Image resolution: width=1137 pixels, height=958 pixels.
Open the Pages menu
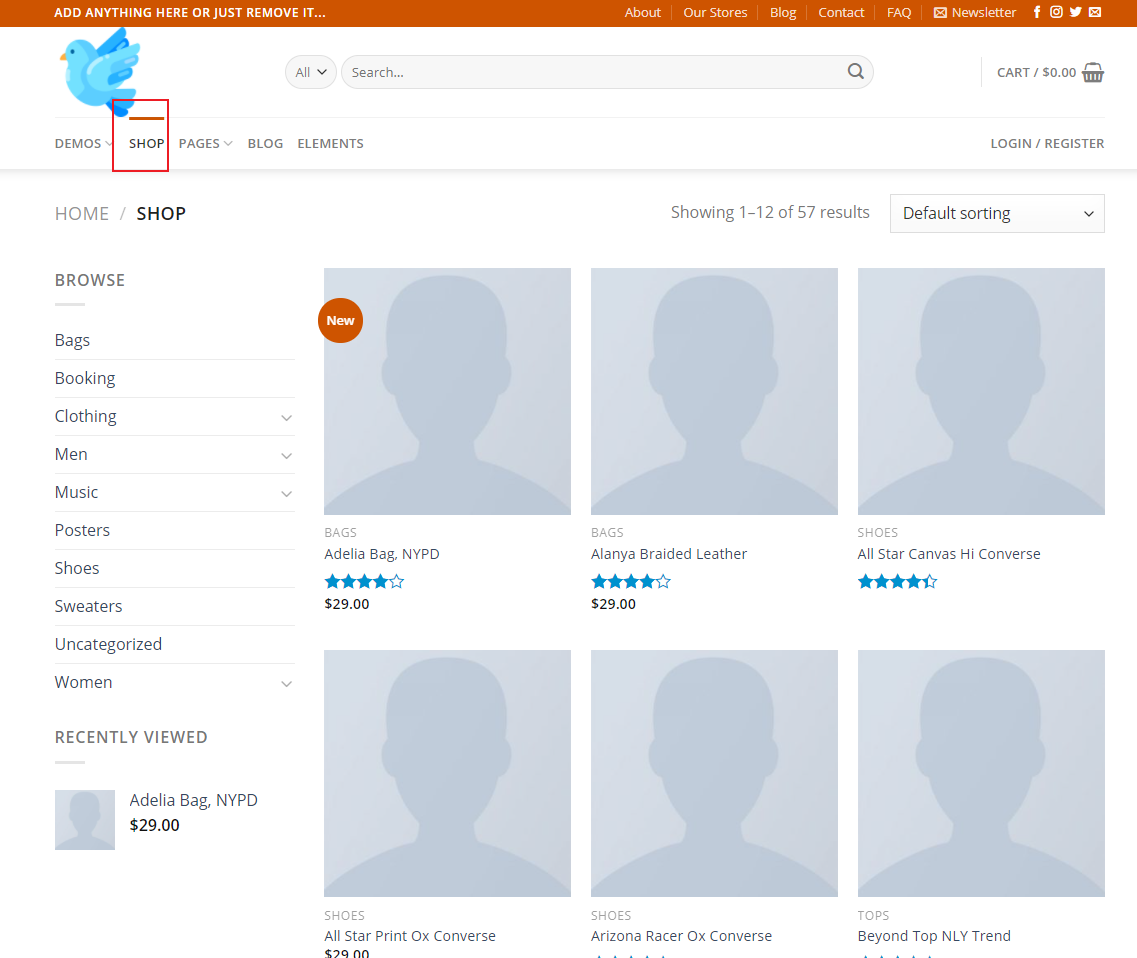tap(205, 143)
